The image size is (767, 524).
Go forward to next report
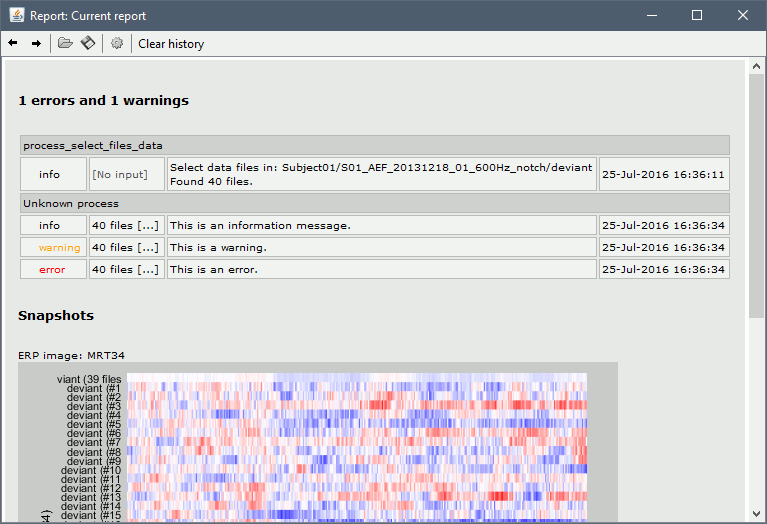[36, 43]
